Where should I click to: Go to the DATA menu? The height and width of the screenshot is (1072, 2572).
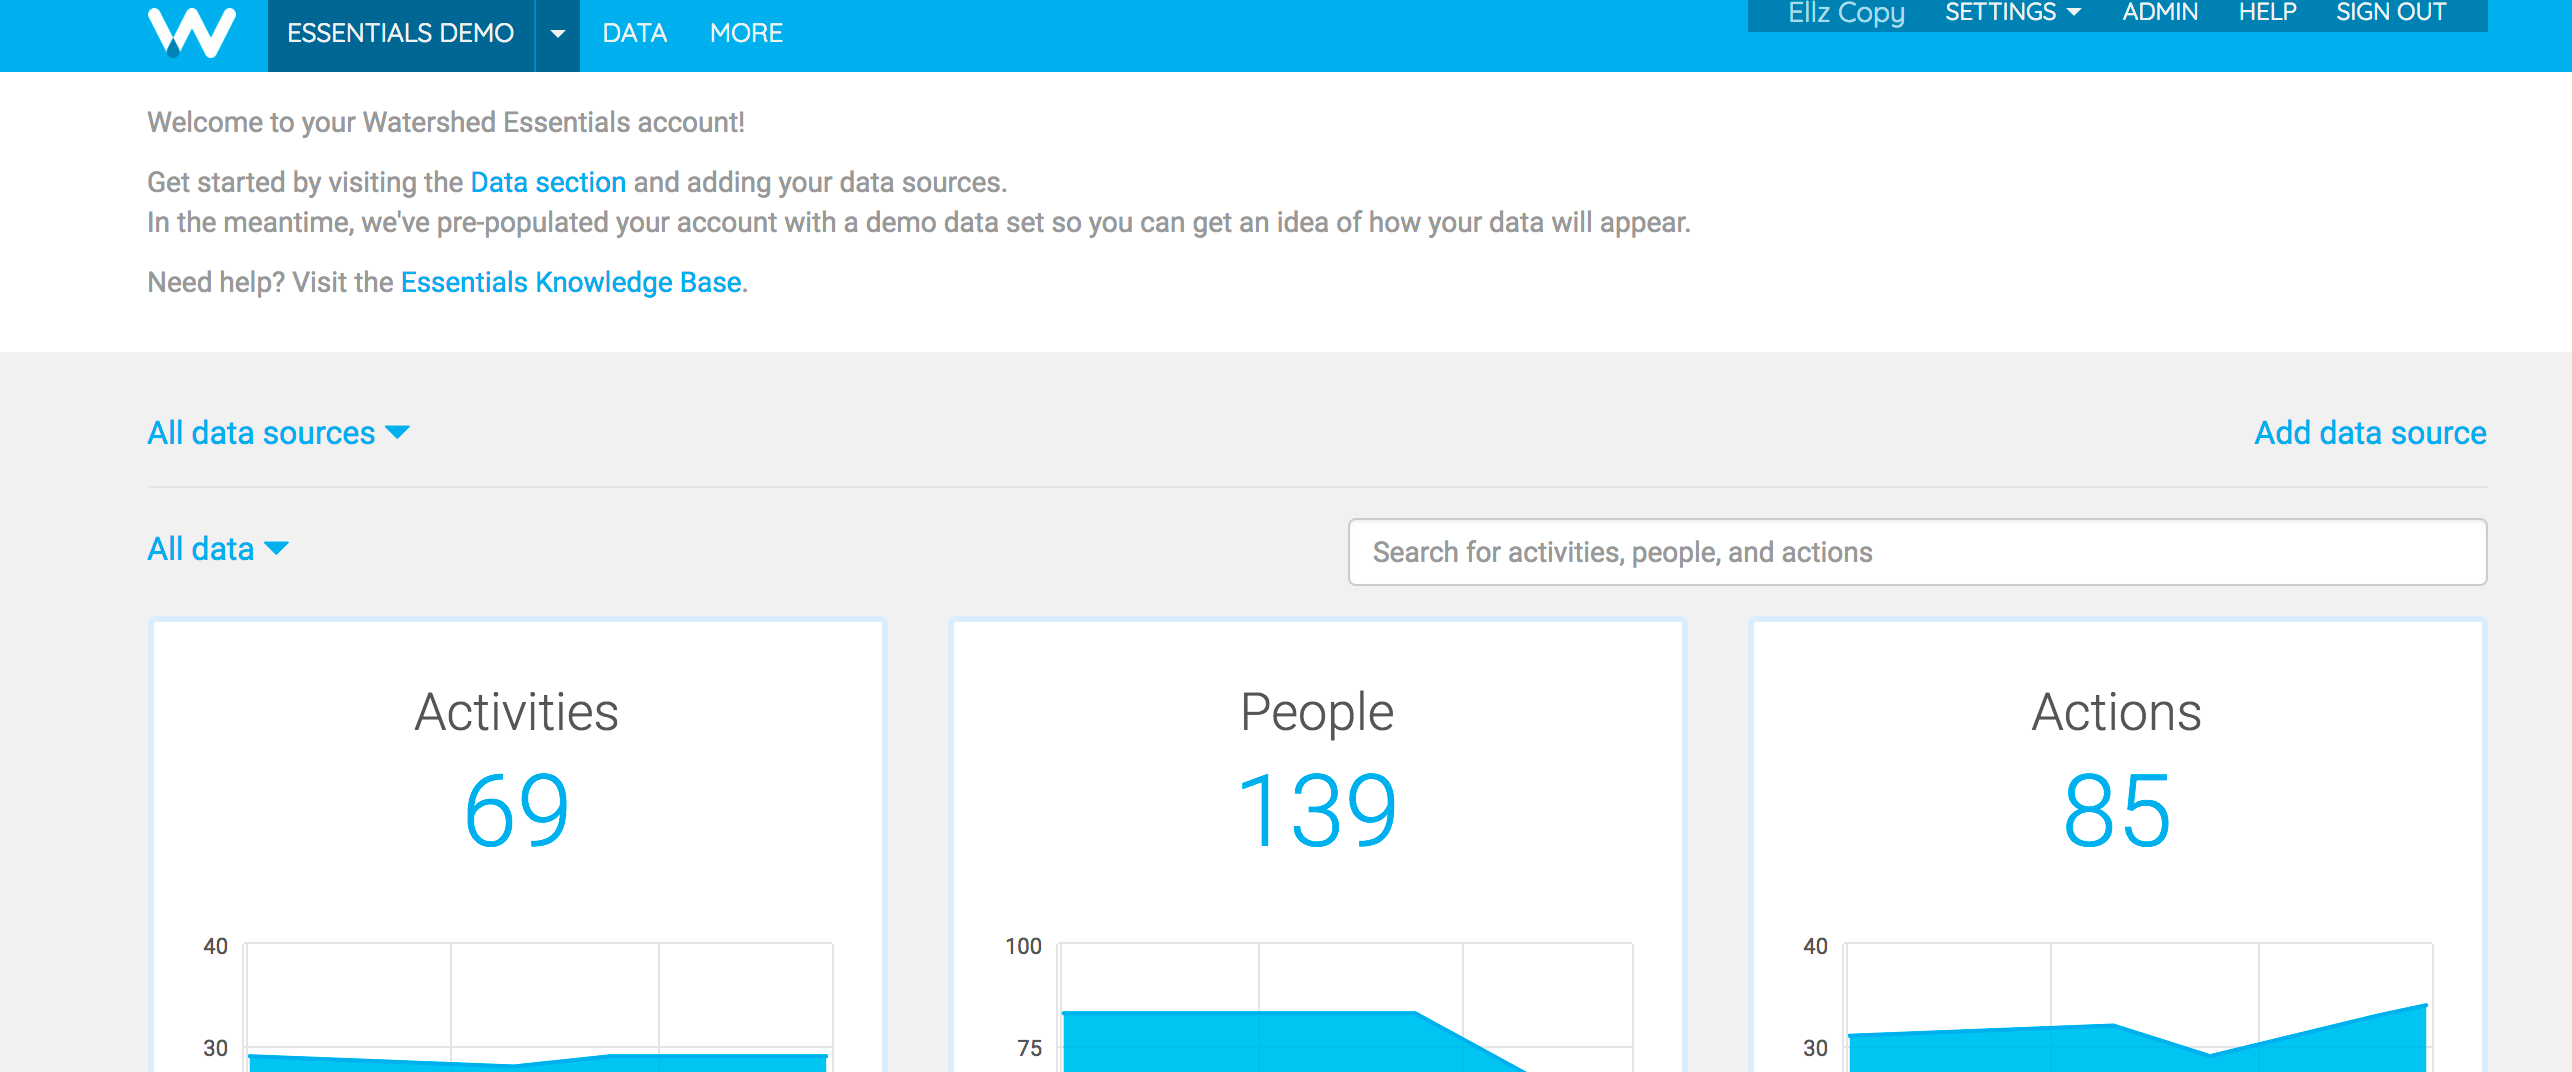tap(635, 34)
